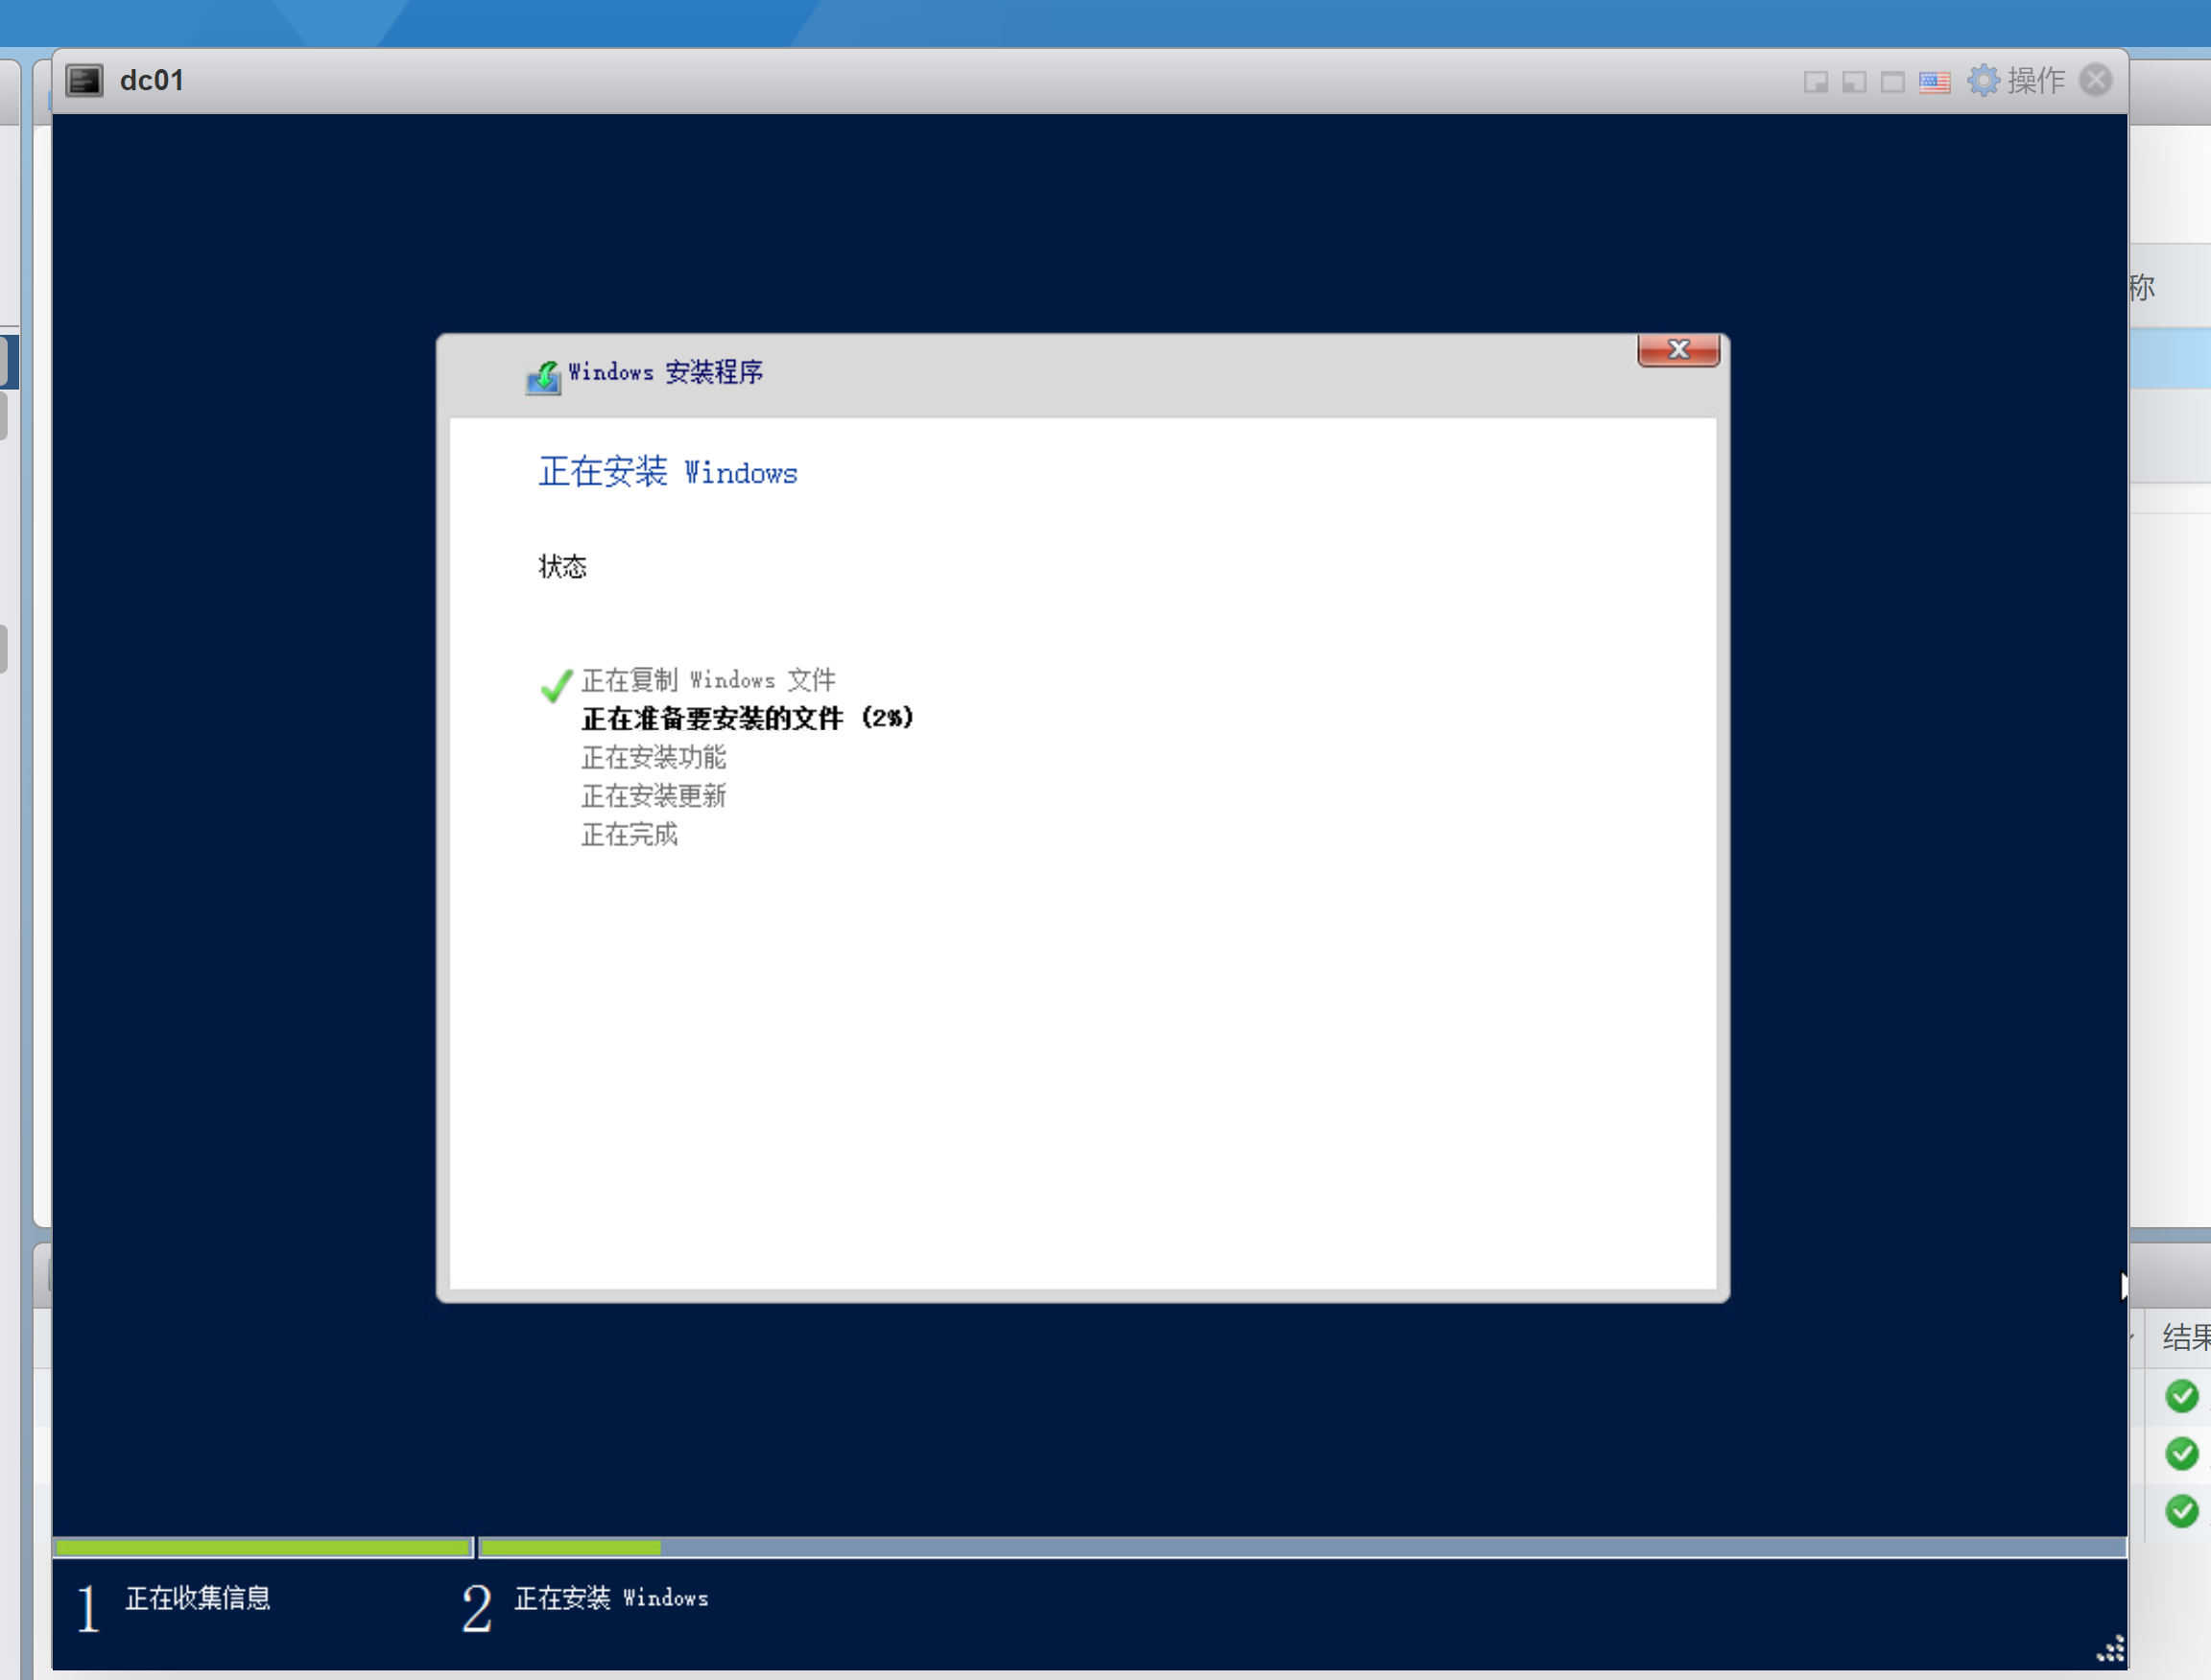Viewport: 2211px width, 1680px height.
Task: Close the Windows 安装程序 dialog
Action: click(x=1677, y=350)
